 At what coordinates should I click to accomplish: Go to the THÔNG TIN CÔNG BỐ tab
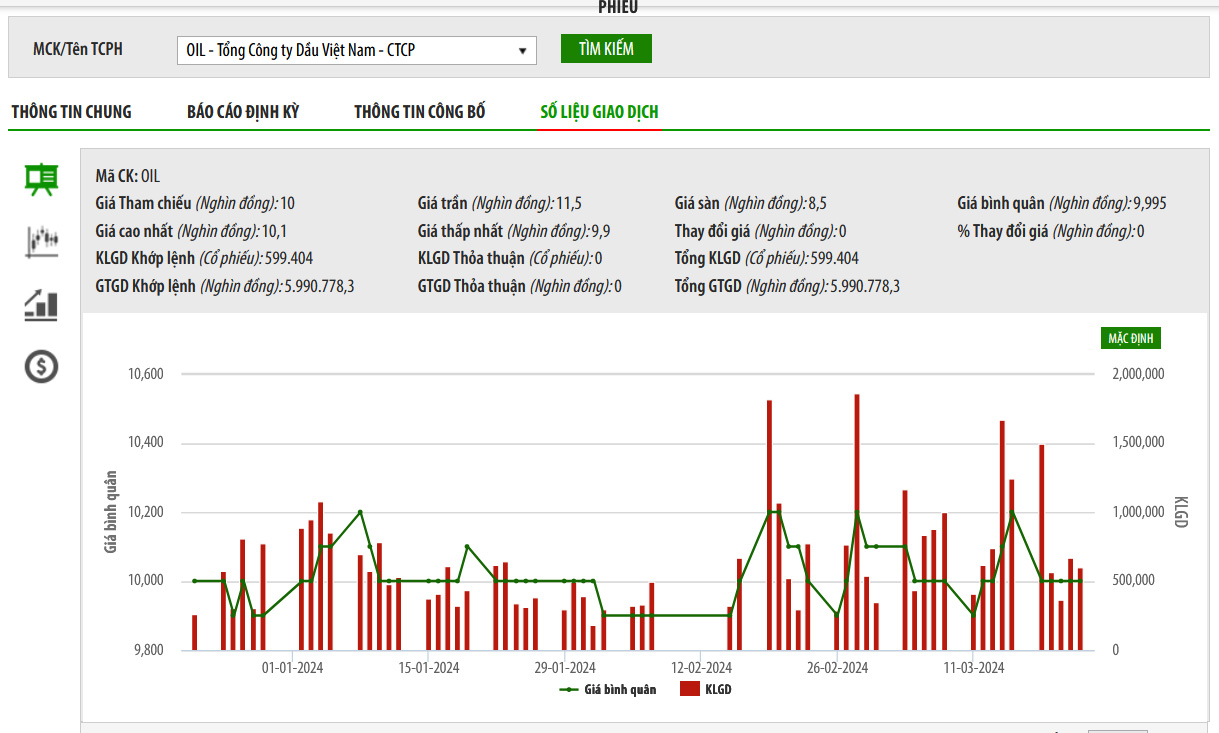point(420,112)
